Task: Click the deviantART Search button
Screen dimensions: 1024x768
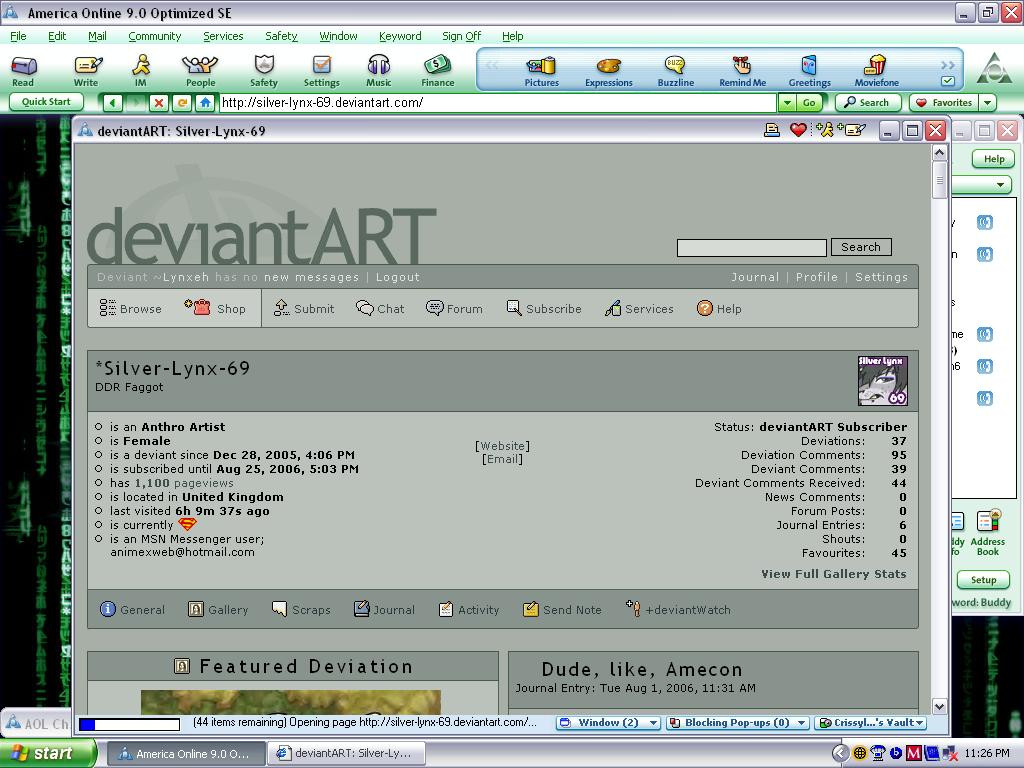Action: 861,247
